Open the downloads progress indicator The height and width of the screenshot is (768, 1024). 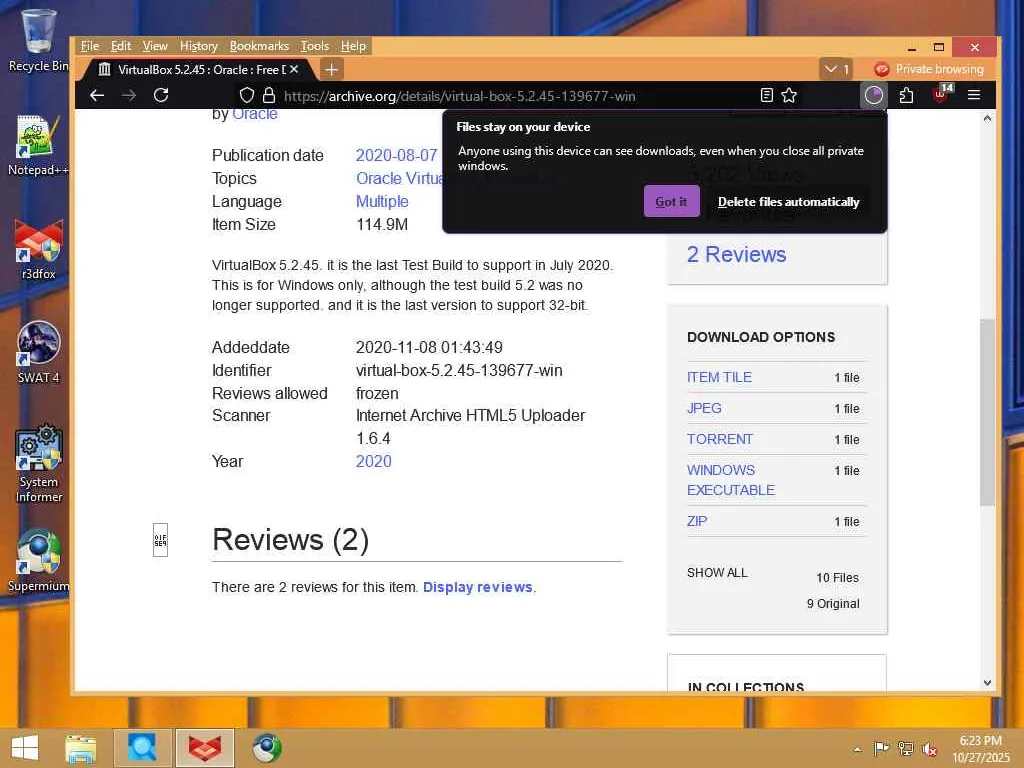[874, 95]
